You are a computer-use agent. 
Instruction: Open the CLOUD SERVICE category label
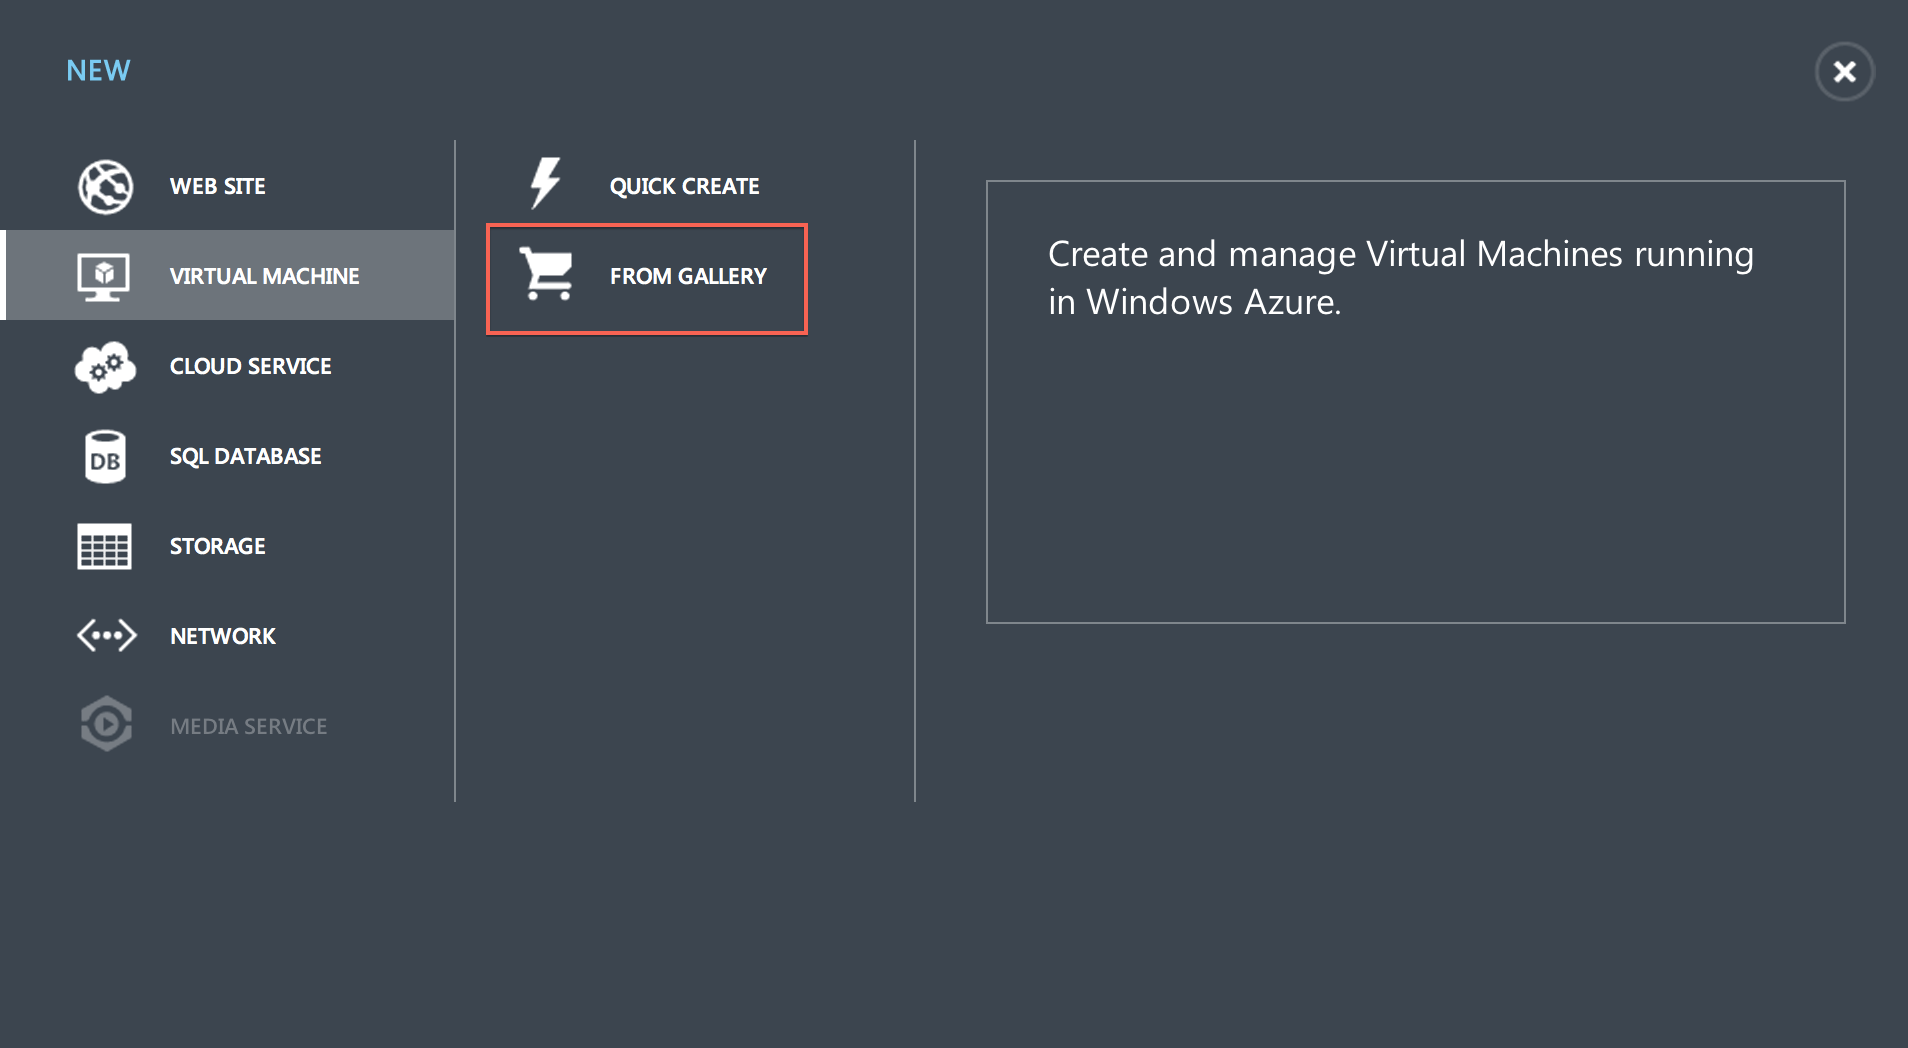click(x=250, y=366)
